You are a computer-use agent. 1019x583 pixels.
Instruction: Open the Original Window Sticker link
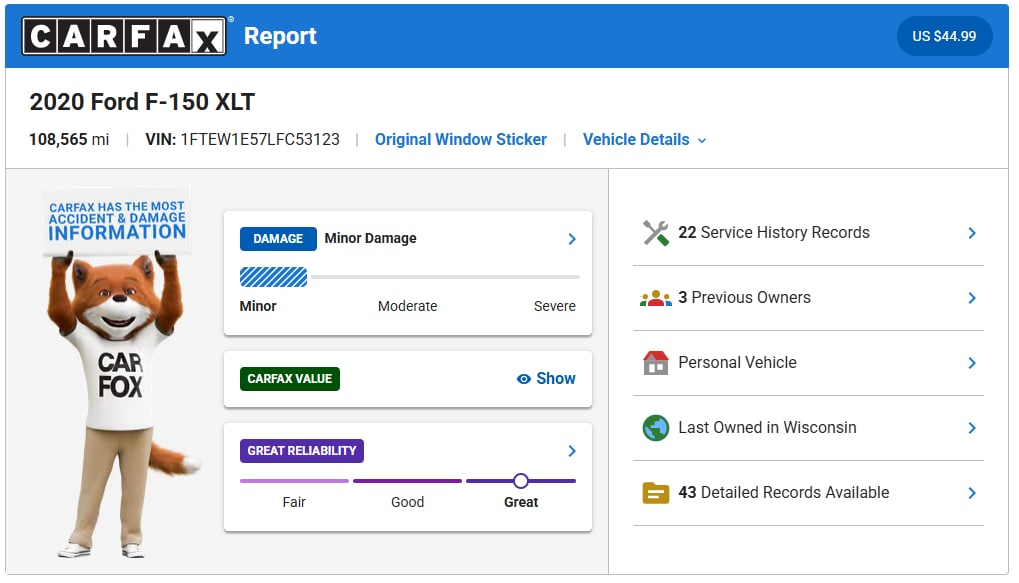pos(460,140)
